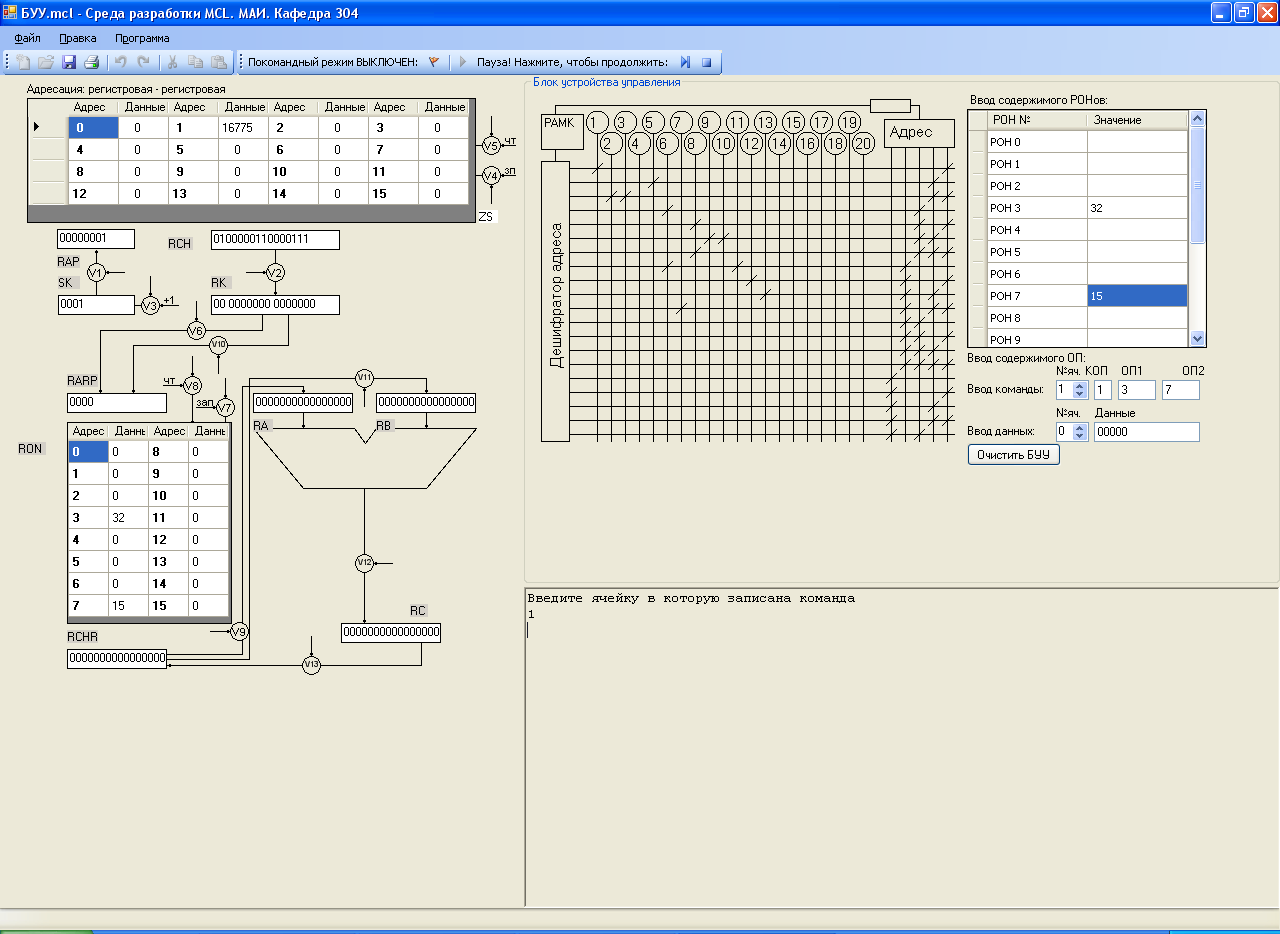Image resolution: width=1280 pixels, height=934 pixels.
Task: Increase data cell number spinner
Action: tap(1079, 427)
